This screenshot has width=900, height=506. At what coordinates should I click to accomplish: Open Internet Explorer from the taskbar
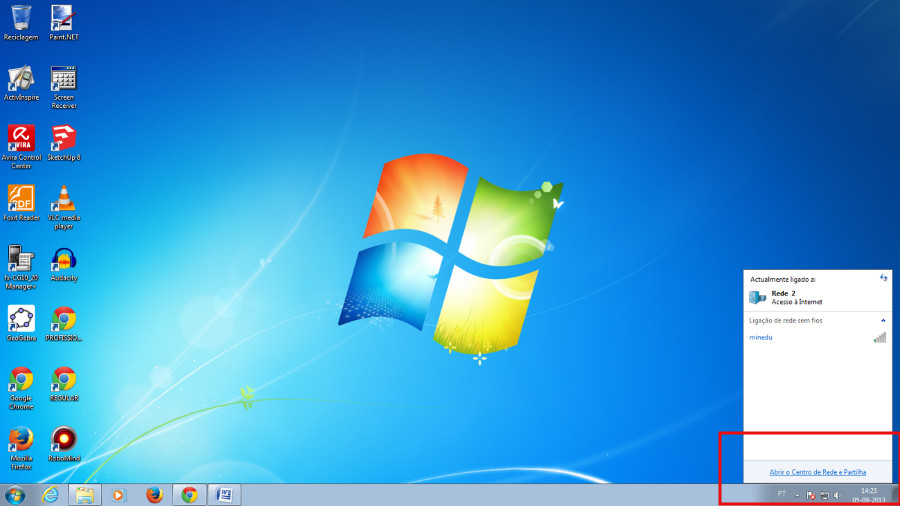[x=50, y=495]
